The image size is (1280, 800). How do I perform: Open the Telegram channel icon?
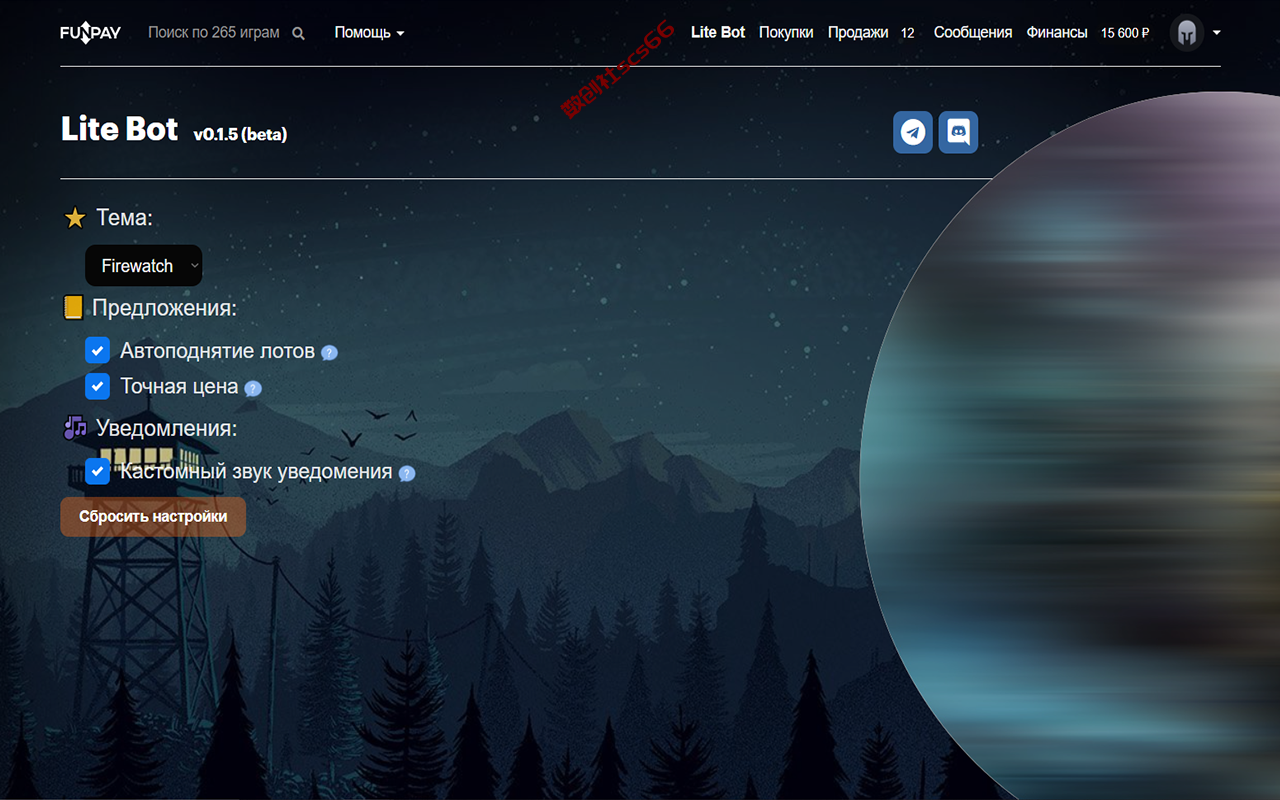[912, 132]
